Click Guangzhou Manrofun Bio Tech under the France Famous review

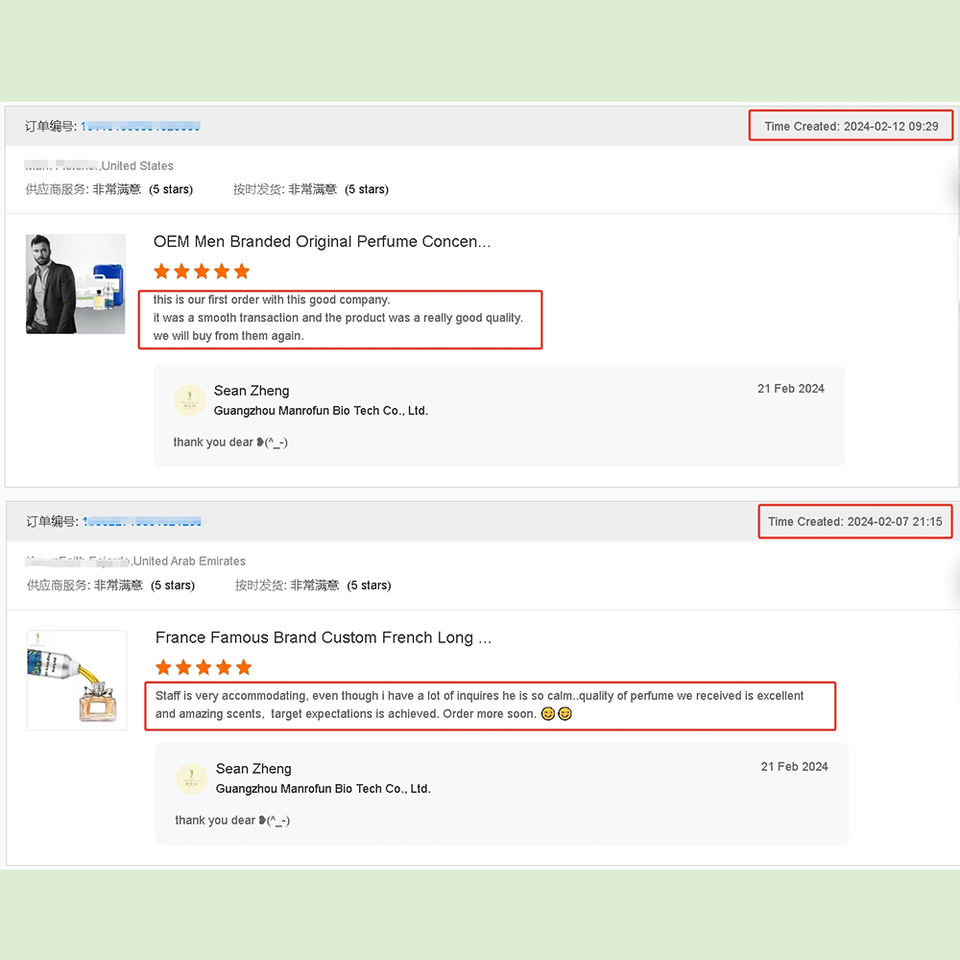(x=323, y=789)
